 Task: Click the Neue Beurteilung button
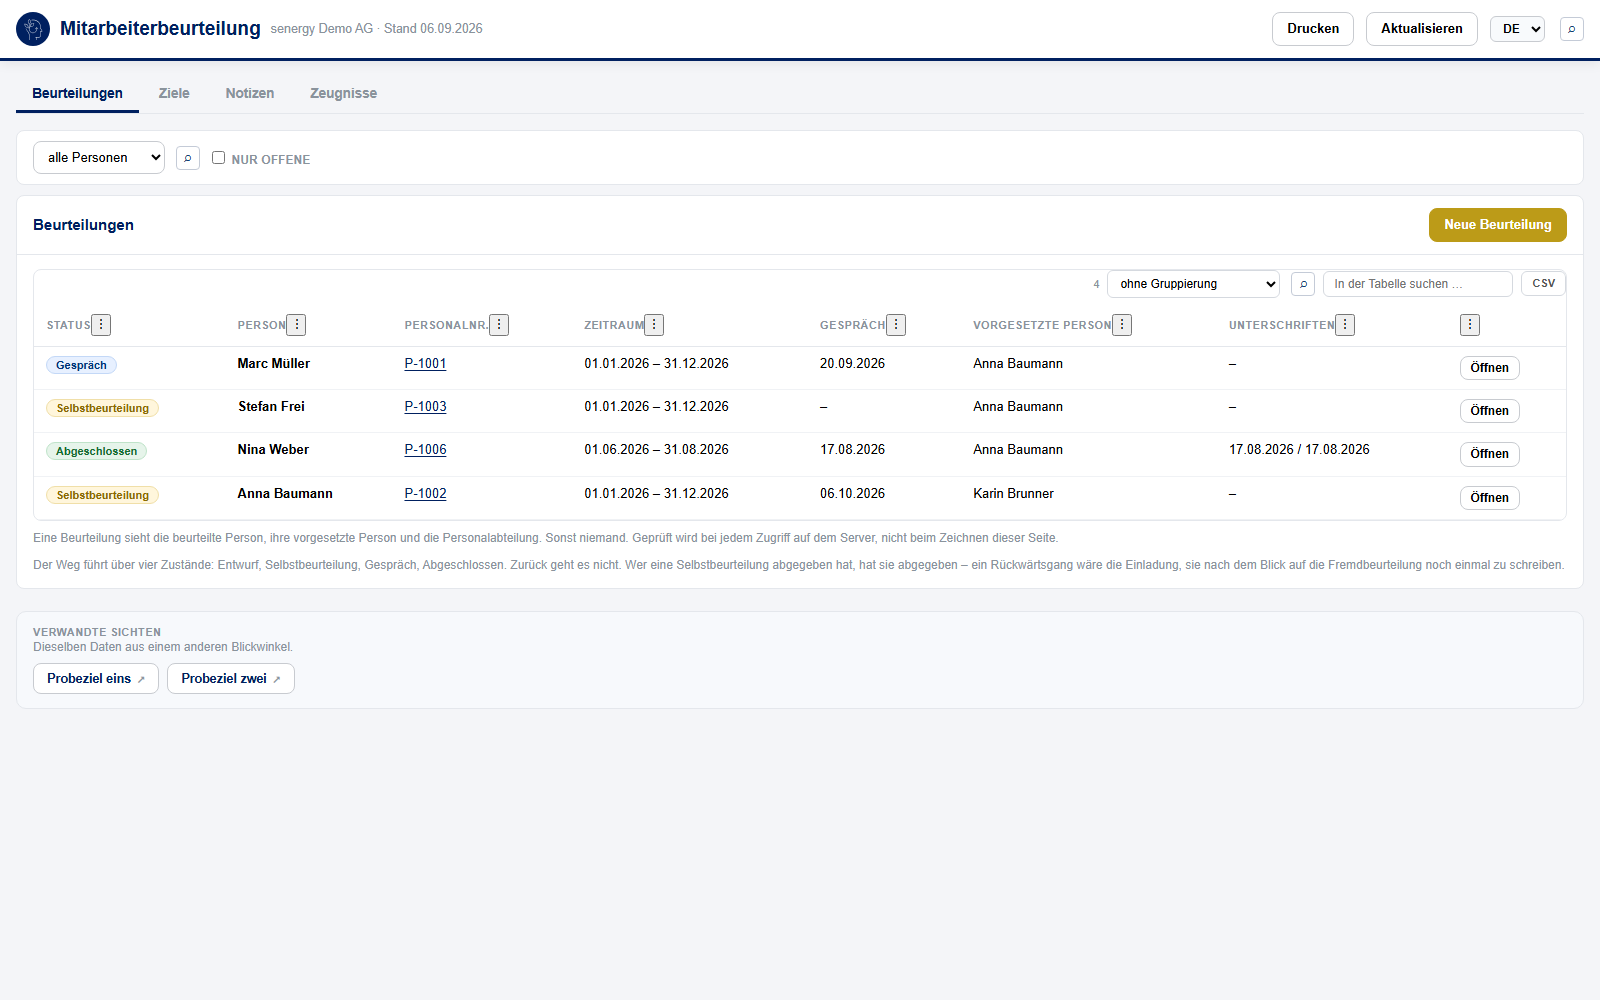(x=1498, y=225)
